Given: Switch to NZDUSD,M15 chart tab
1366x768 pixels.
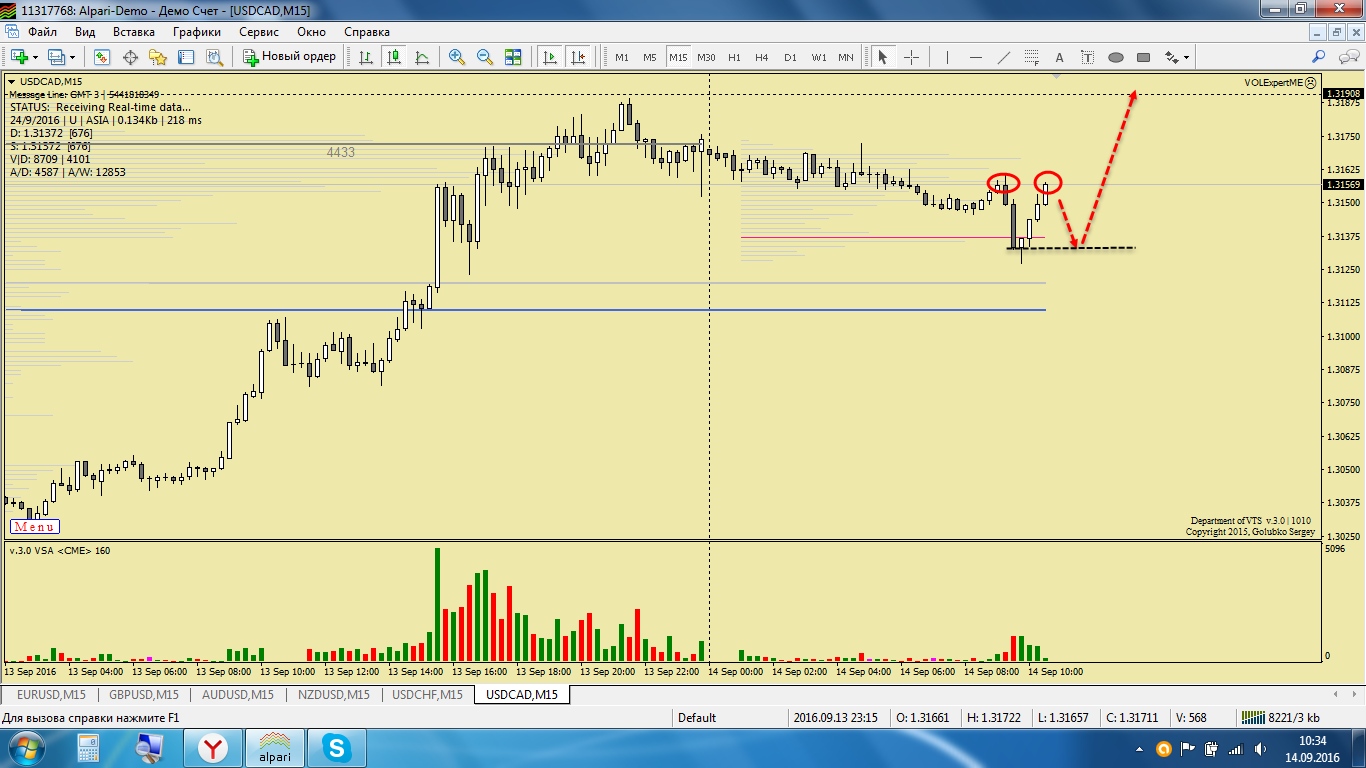Looking at the screenshot, I should coord(334,694).
